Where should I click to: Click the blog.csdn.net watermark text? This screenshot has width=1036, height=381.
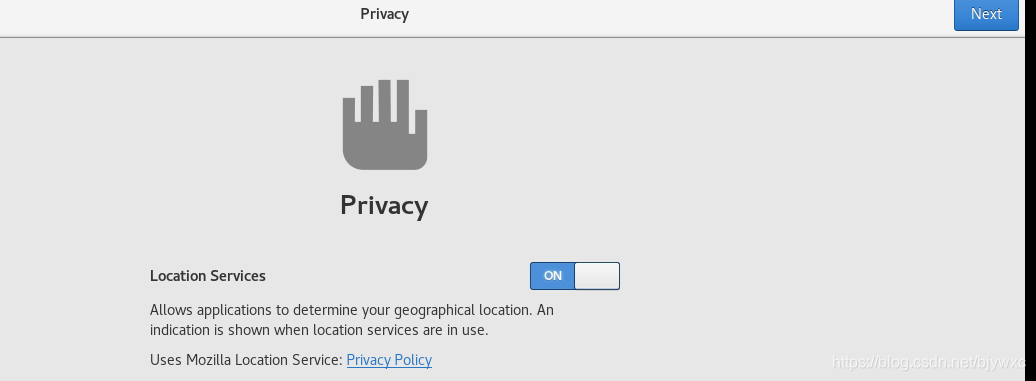[929, 362]
